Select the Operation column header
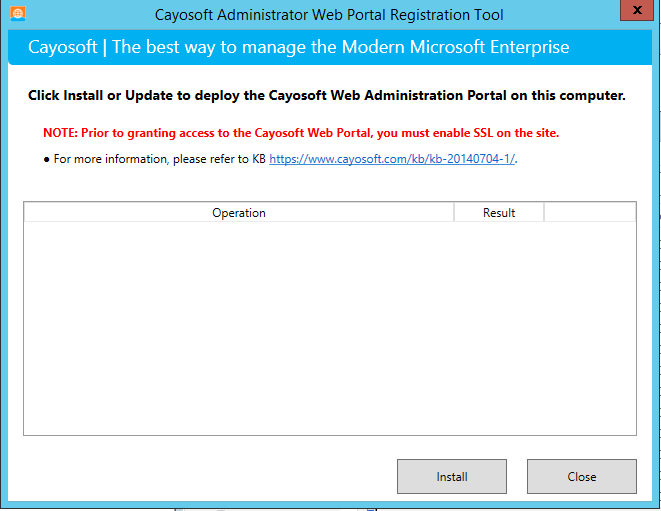The width and height of the screenshot is (661, 511). tap(239, 212)
